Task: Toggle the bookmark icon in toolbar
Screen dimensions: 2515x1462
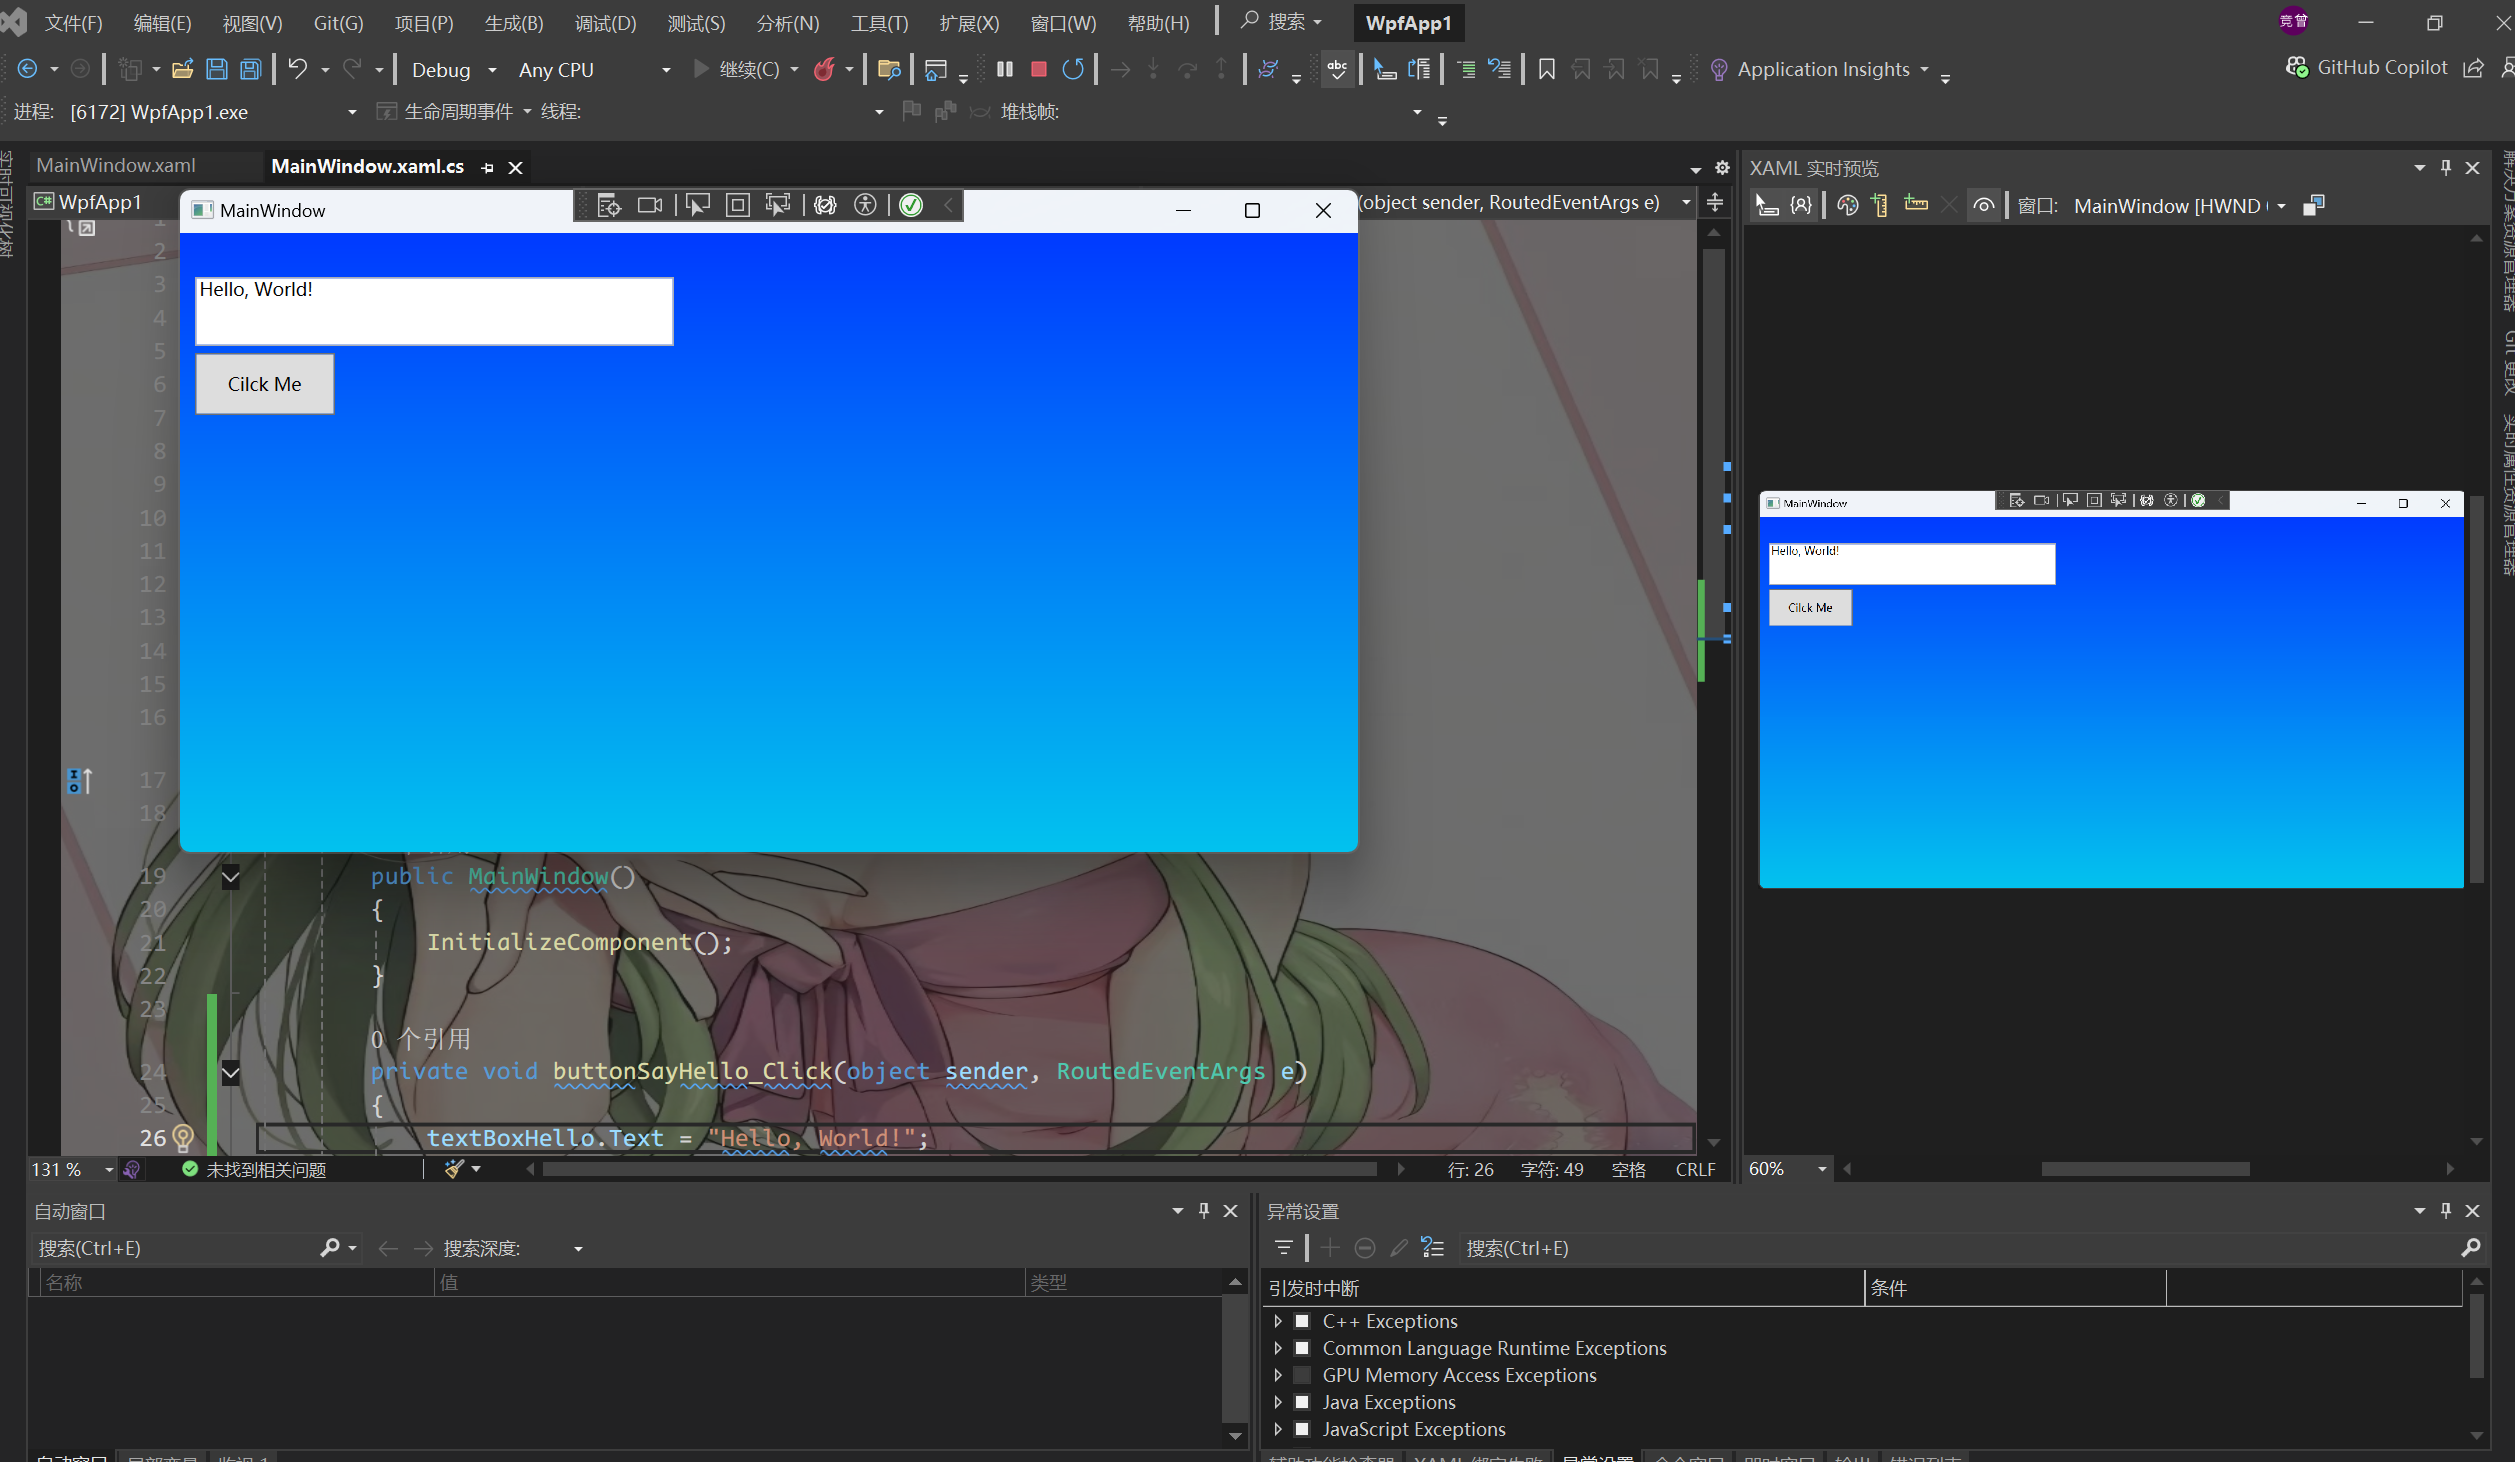Action: coord(1546,69)
